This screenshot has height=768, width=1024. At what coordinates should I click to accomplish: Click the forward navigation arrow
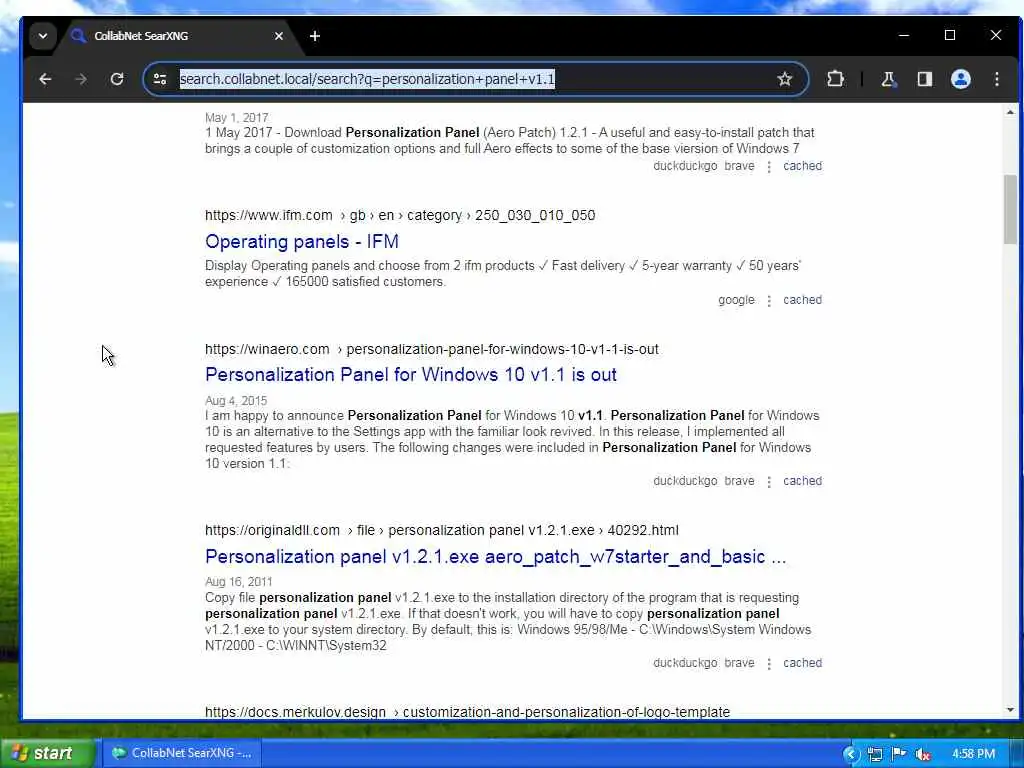tap(81, 79)
